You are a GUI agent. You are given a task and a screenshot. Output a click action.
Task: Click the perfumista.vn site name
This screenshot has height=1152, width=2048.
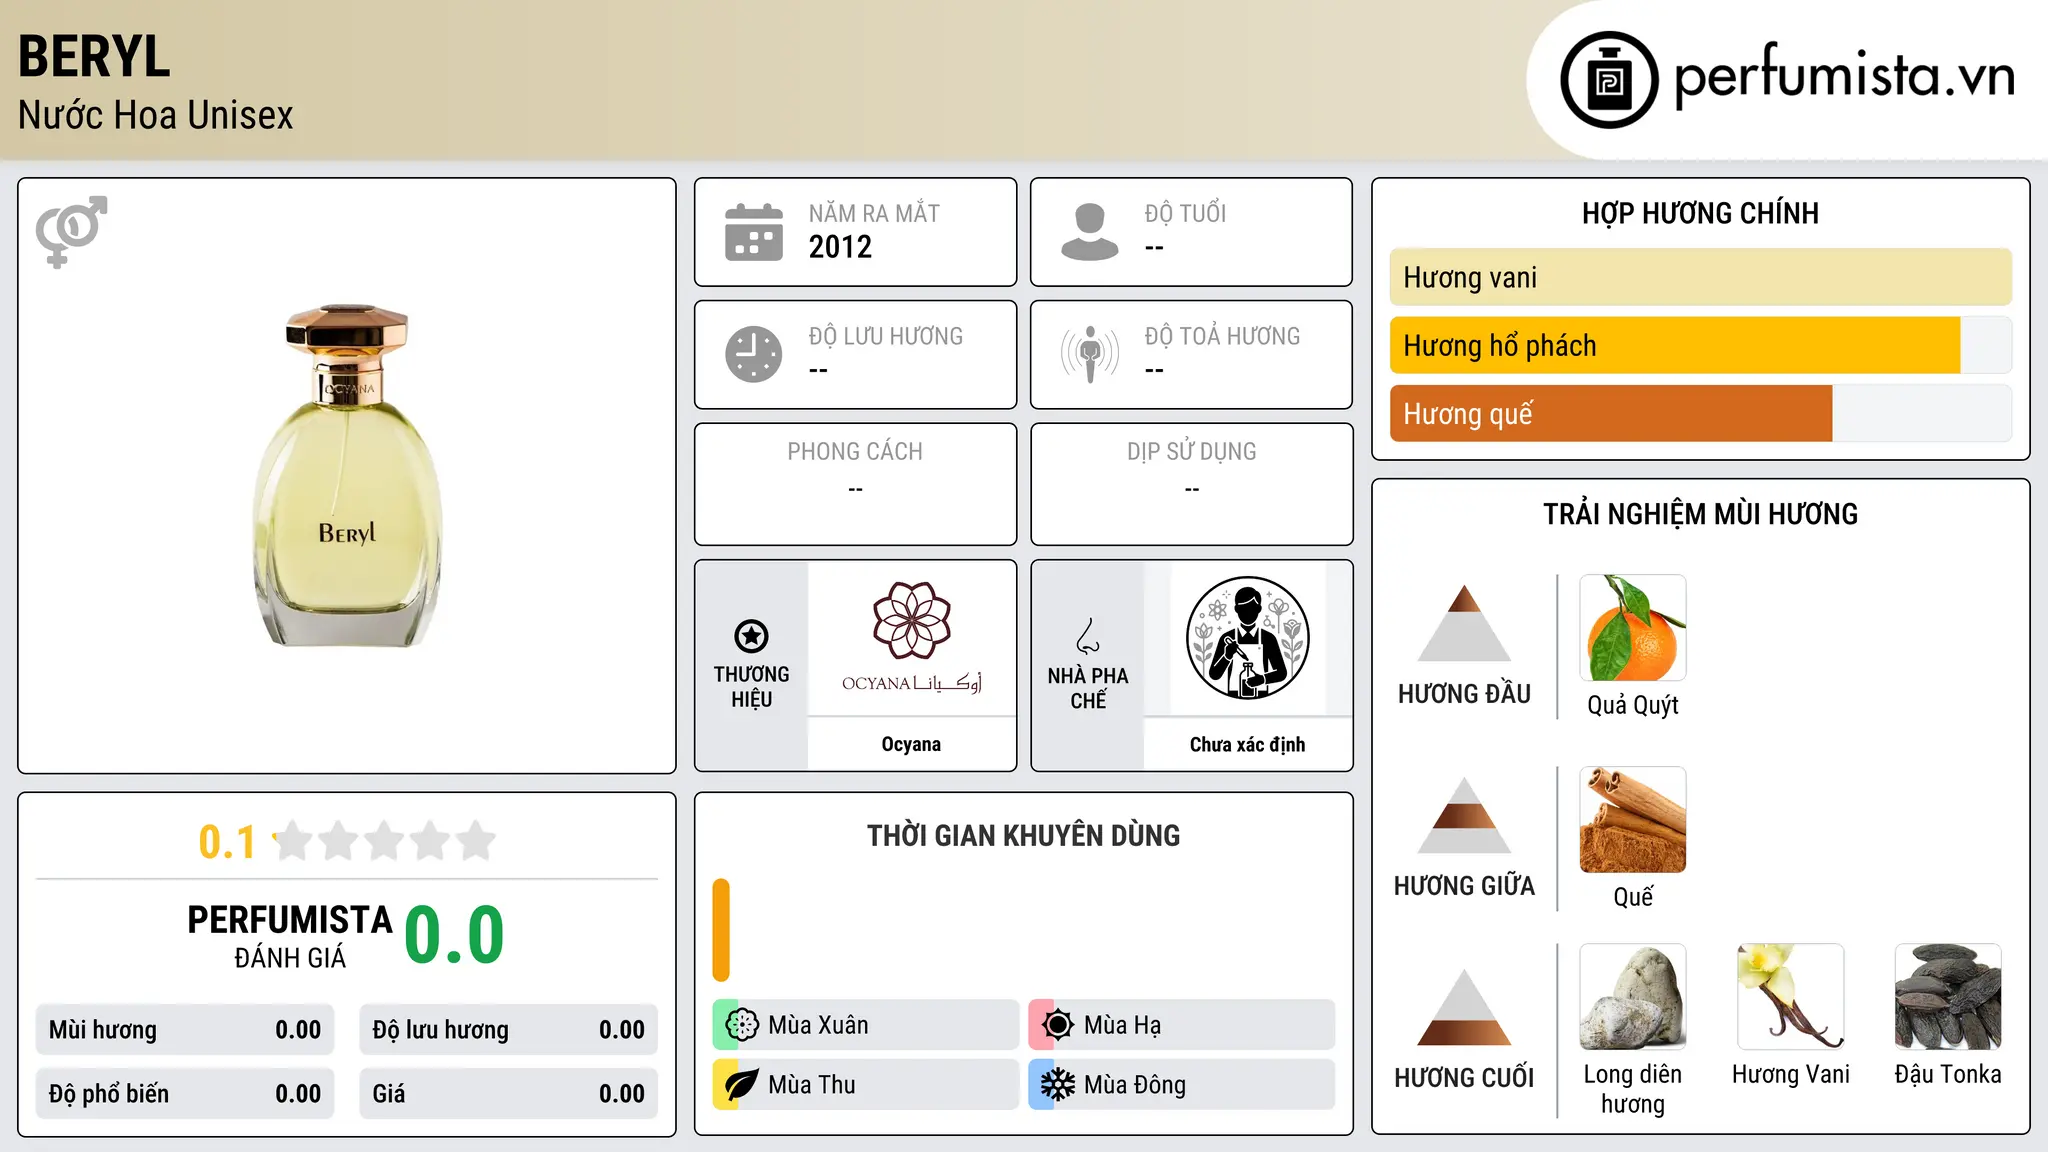[1844, 76]
